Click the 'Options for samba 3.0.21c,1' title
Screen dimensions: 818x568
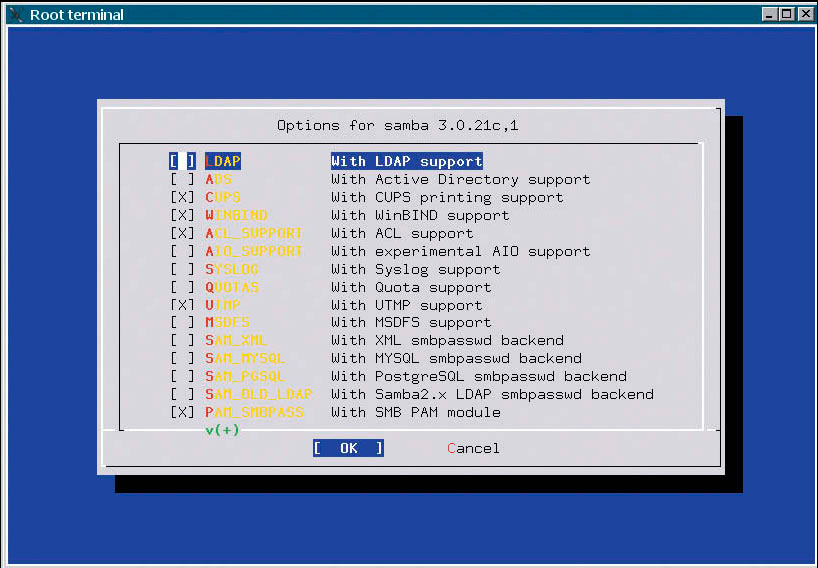[398, 125]
